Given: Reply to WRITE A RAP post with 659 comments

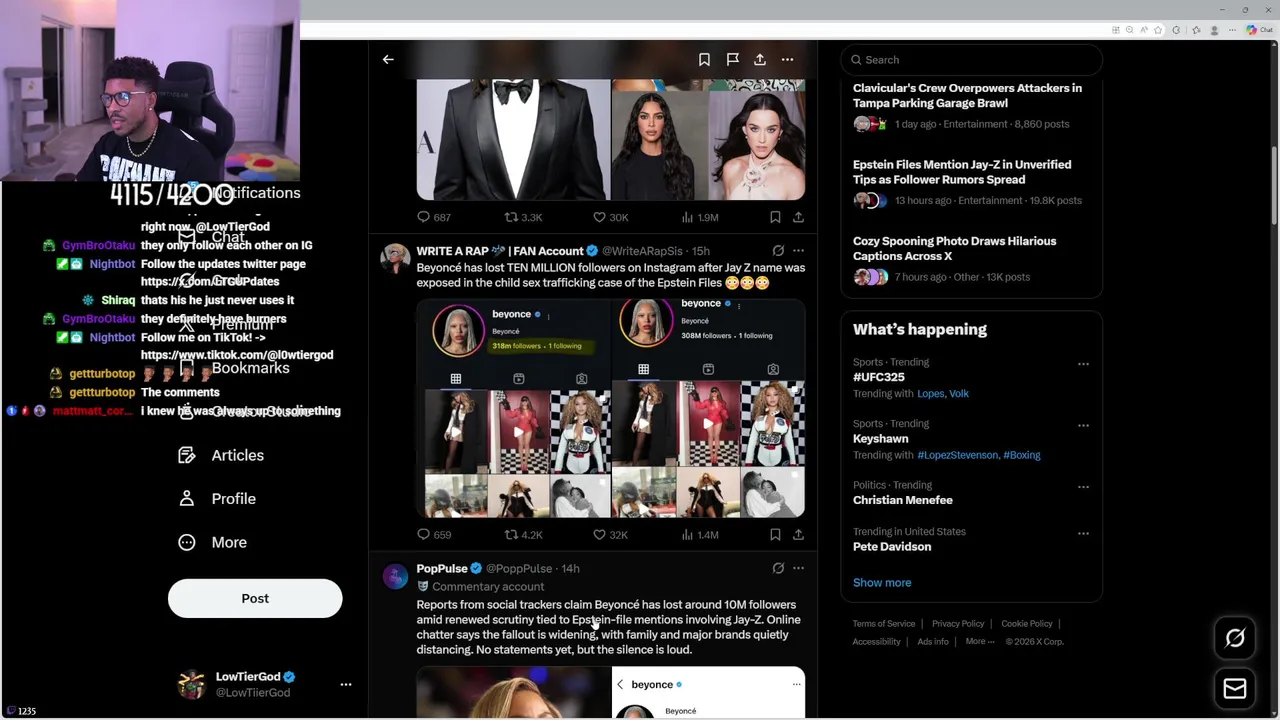Looking at the screenshot, I should (433, 535).
